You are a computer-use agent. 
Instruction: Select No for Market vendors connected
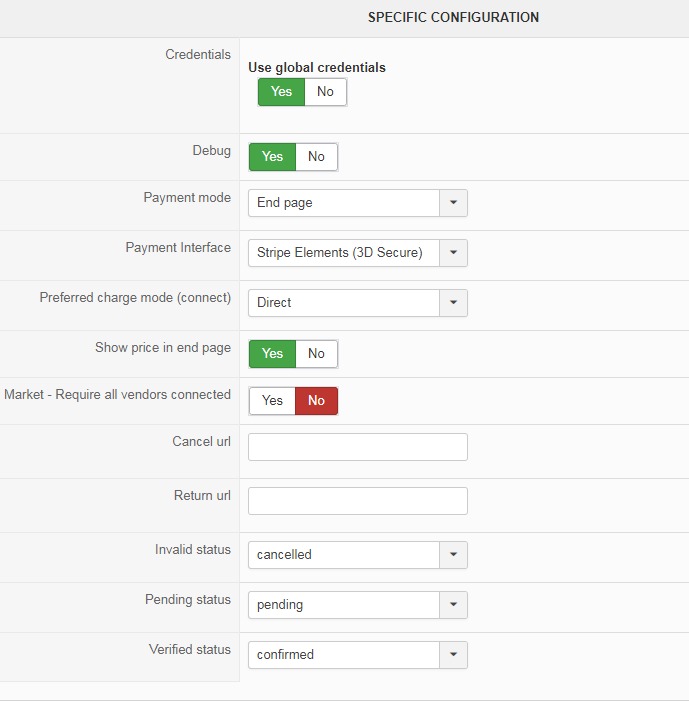click(x=316, y=401)
